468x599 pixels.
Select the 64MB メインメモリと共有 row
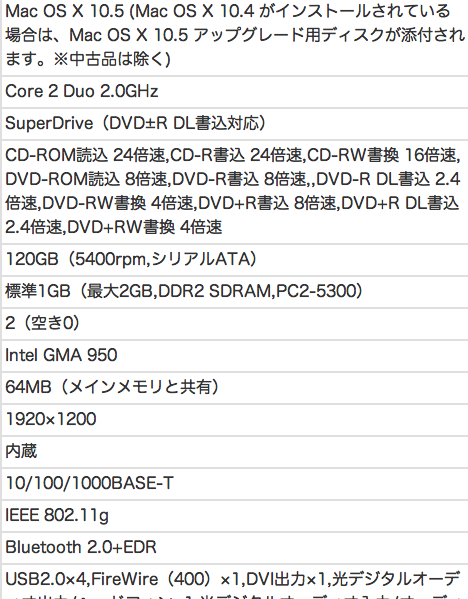[235, 388]
